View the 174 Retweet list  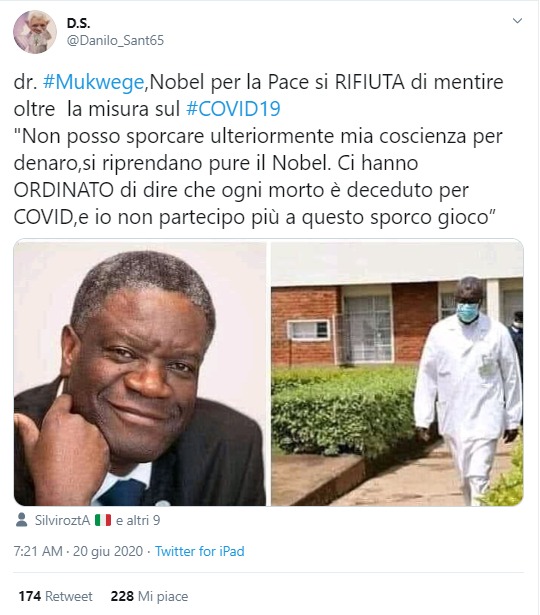pyautogui.click(x=56, y=597)
